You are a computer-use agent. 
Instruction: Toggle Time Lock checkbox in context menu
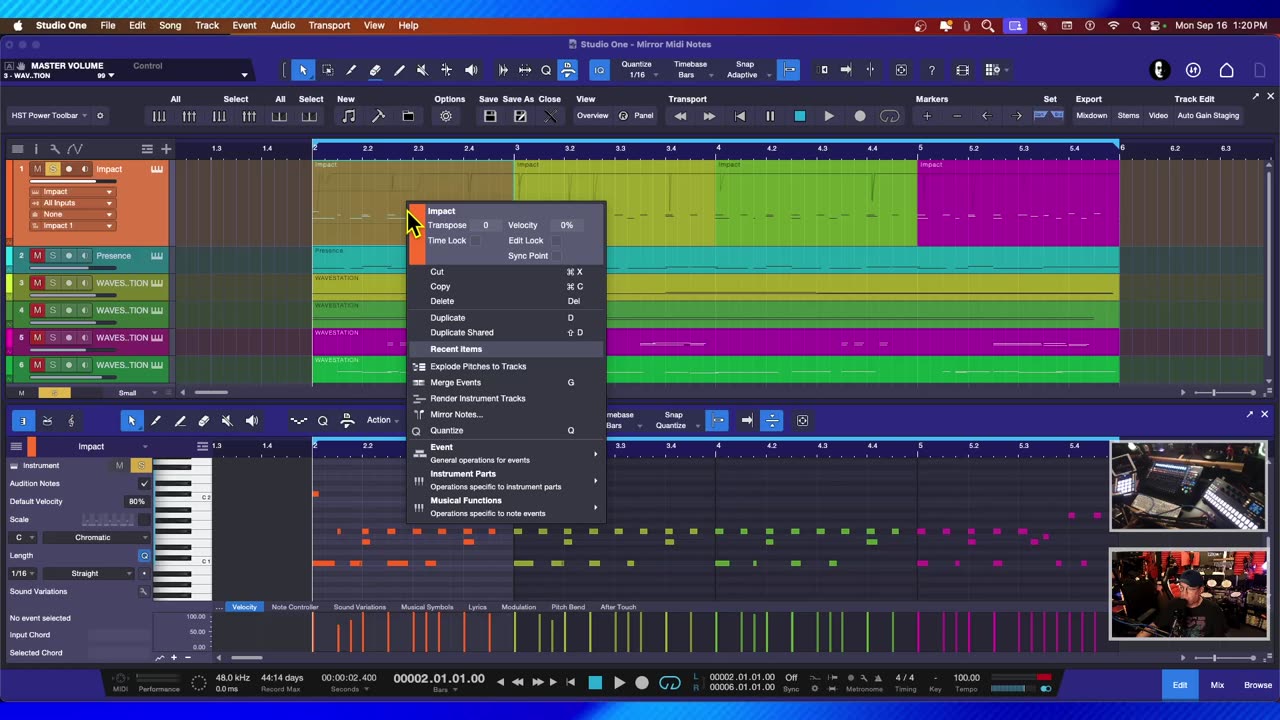click(476, 240)
